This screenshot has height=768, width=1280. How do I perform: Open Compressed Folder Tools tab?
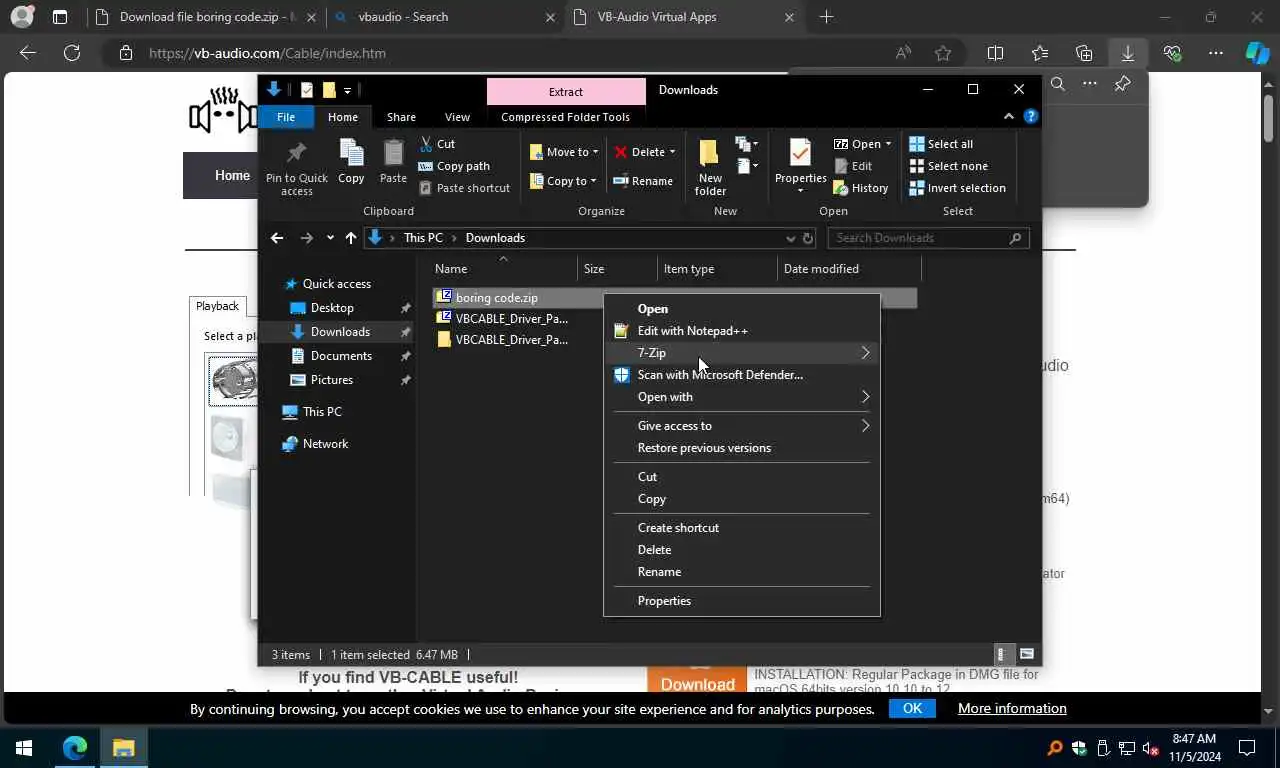pyautogui.click(x=565, y=117)
